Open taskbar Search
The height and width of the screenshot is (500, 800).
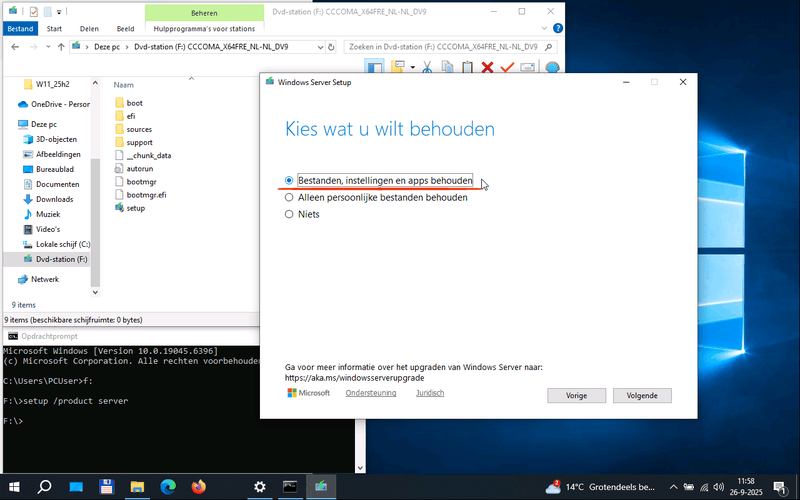click(45, 487)
